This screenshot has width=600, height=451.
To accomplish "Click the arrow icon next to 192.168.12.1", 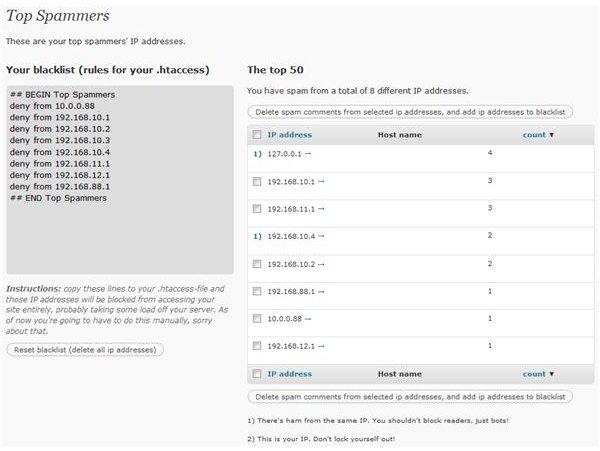I will click(321, 346).
